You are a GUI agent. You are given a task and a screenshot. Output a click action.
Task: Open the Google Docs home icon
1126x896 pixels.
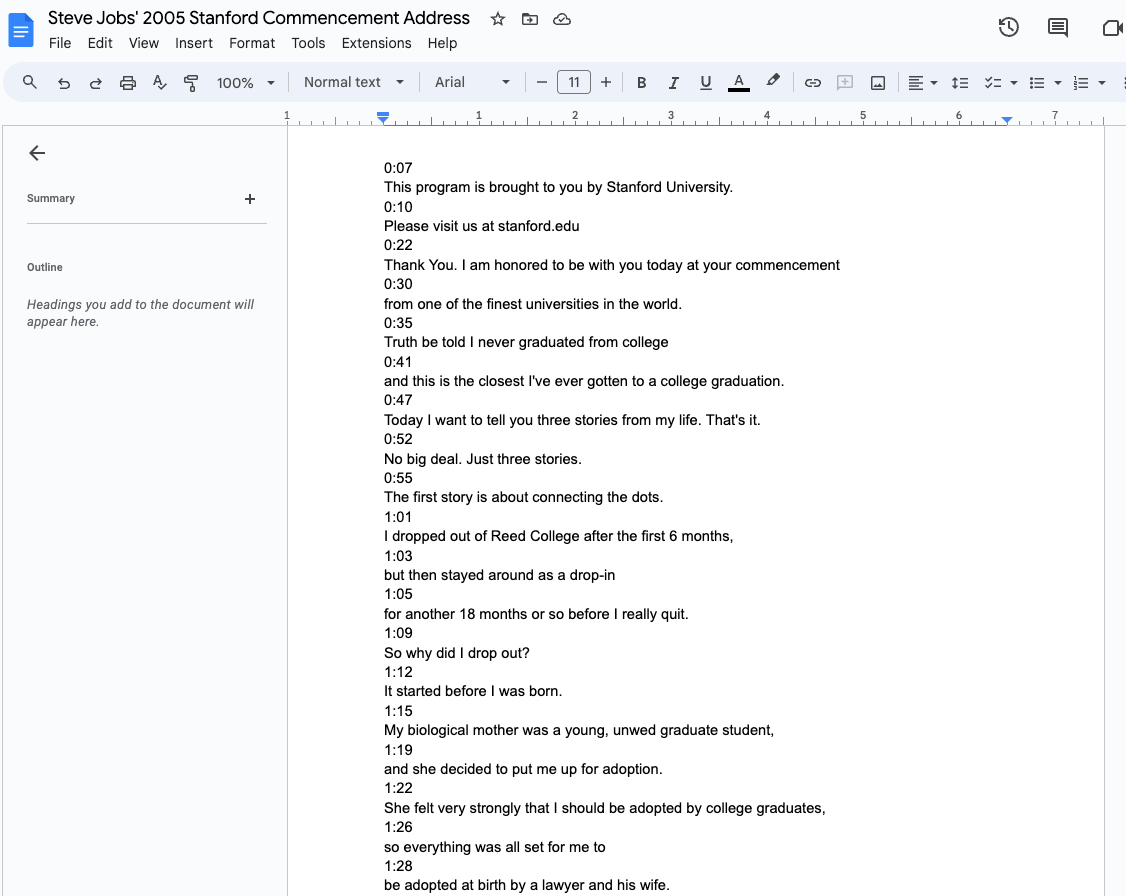pyautogui.click(x=21, y=30)
